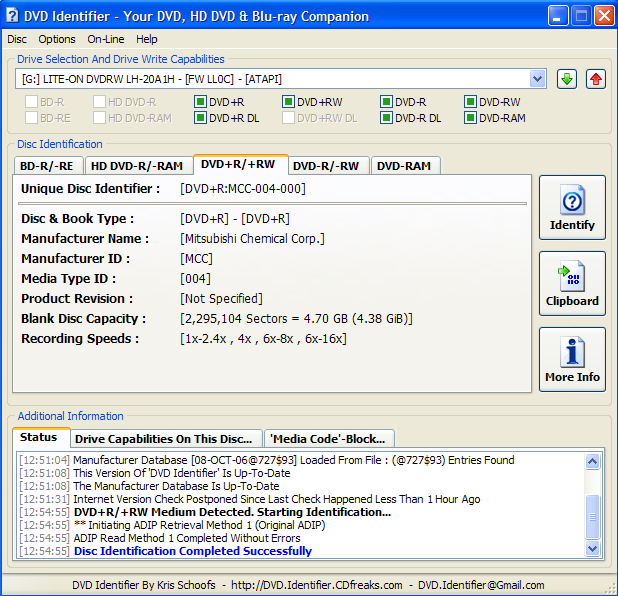Open the On-Line menu

[106, 39]
